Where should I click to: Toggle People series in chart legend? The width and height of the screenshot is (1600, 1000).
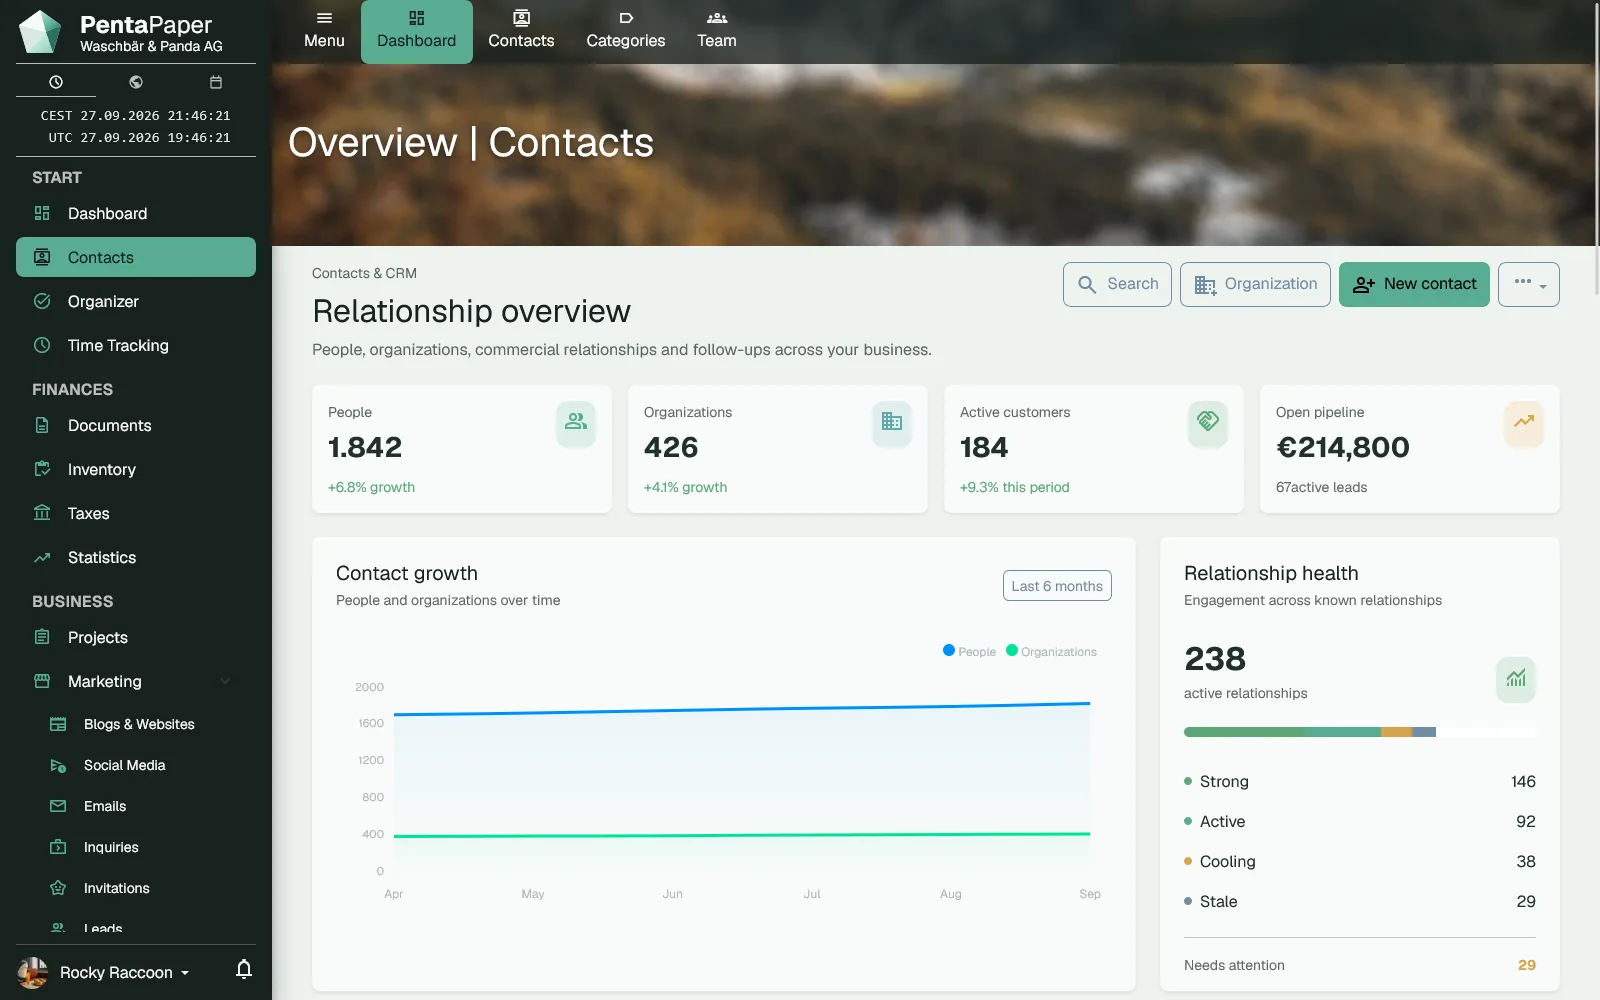click(x=969, y=651)
